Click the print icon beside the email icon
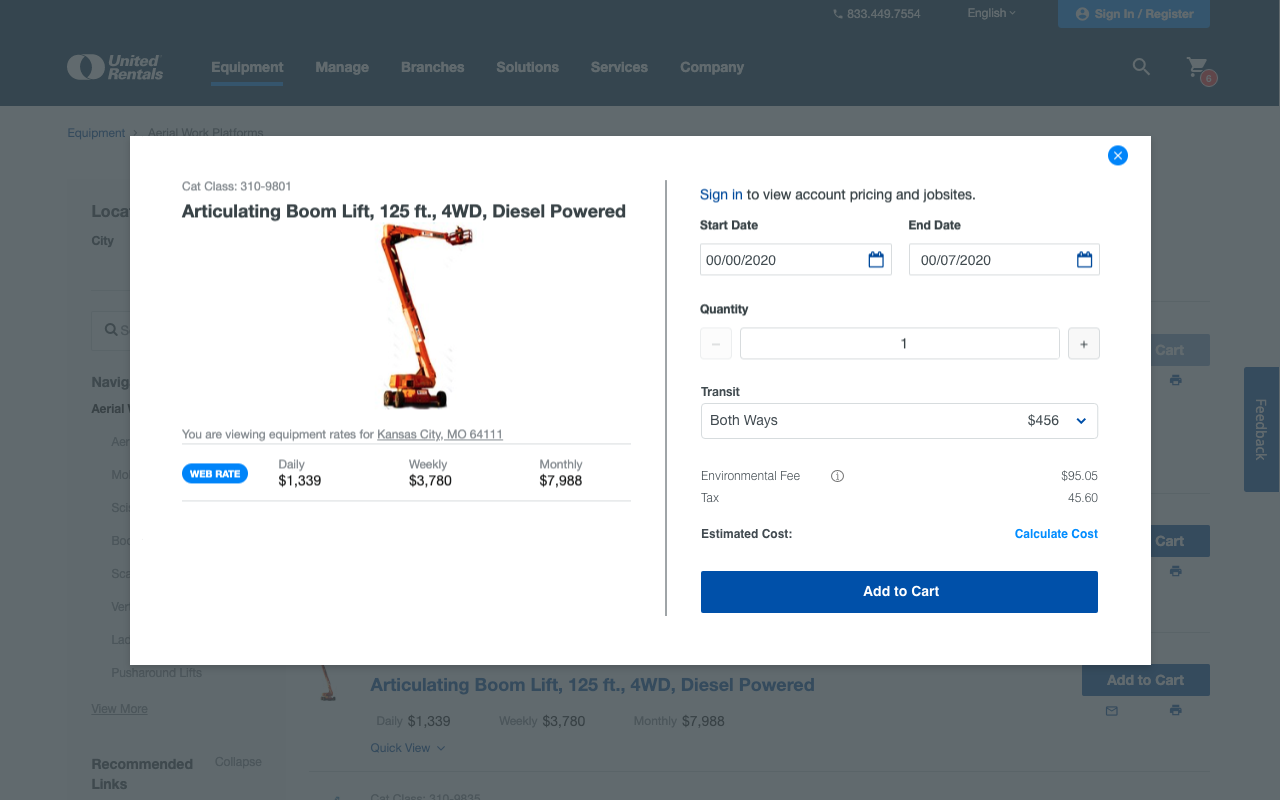This screenshot has width=1280, height=800. coord(1175,711)
